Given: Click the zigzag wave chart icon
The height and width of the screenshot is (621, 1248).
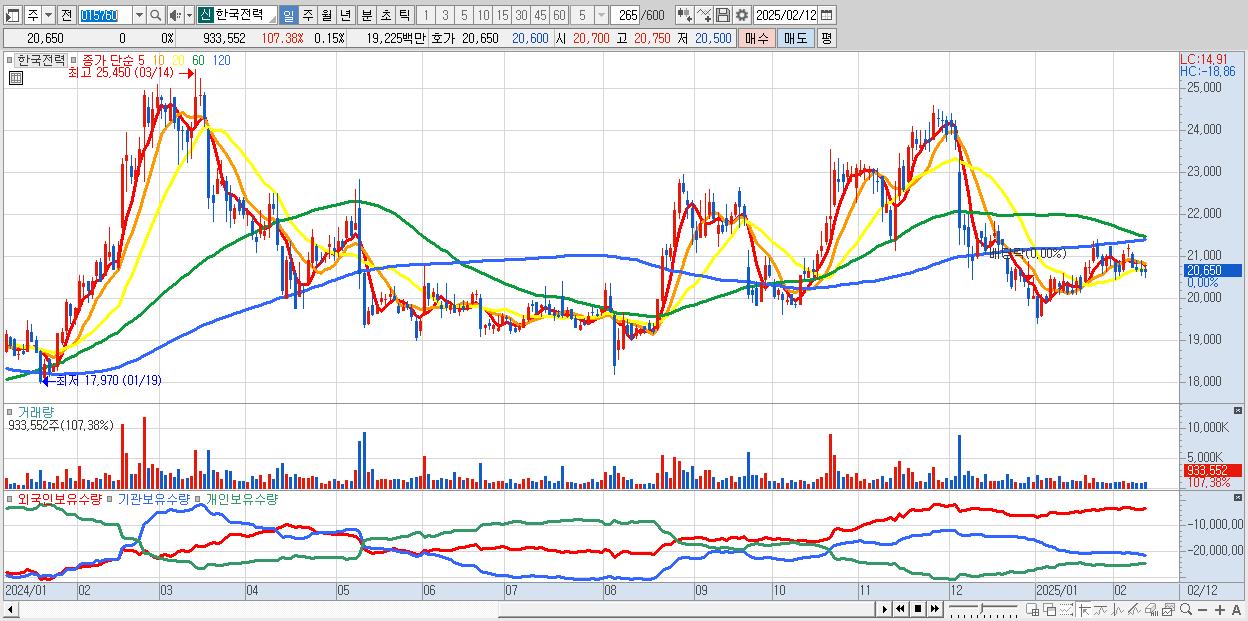Looking at the screenshot, I should pyautogui.click(x=1118, y=609).
